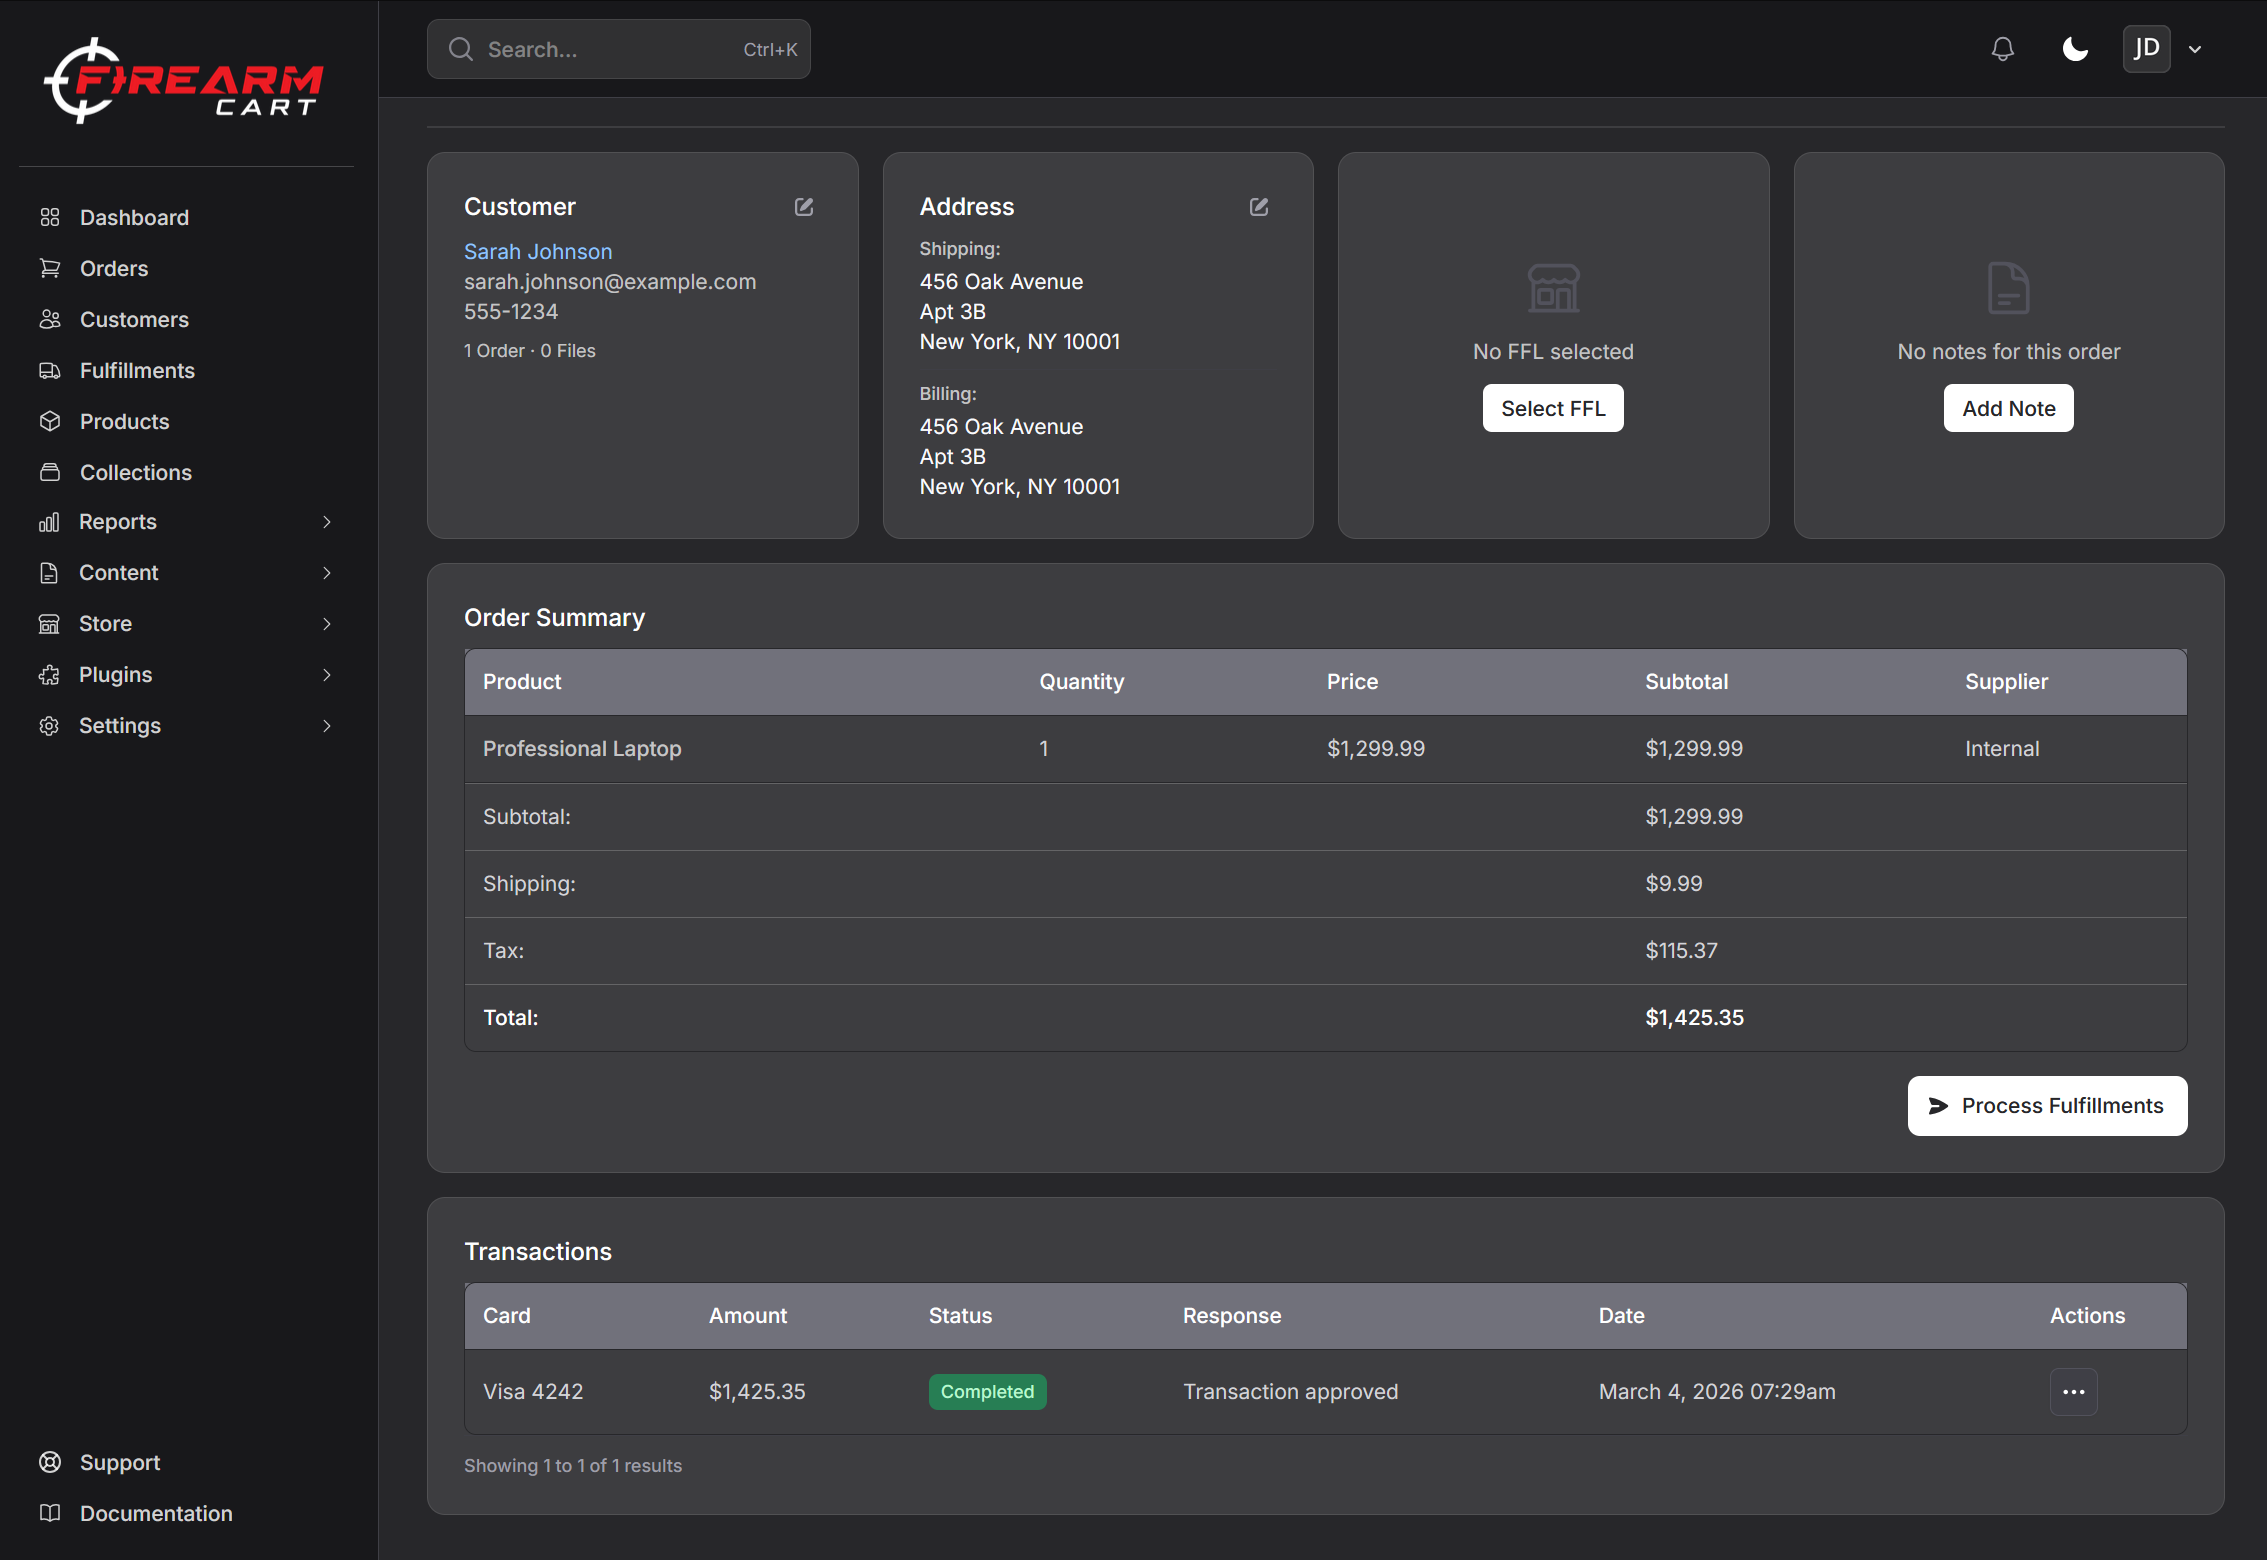The width and height of the screenshot is (2267, 1560).
Task: Open the JD user avatar
Action: tap(2146, 49)
